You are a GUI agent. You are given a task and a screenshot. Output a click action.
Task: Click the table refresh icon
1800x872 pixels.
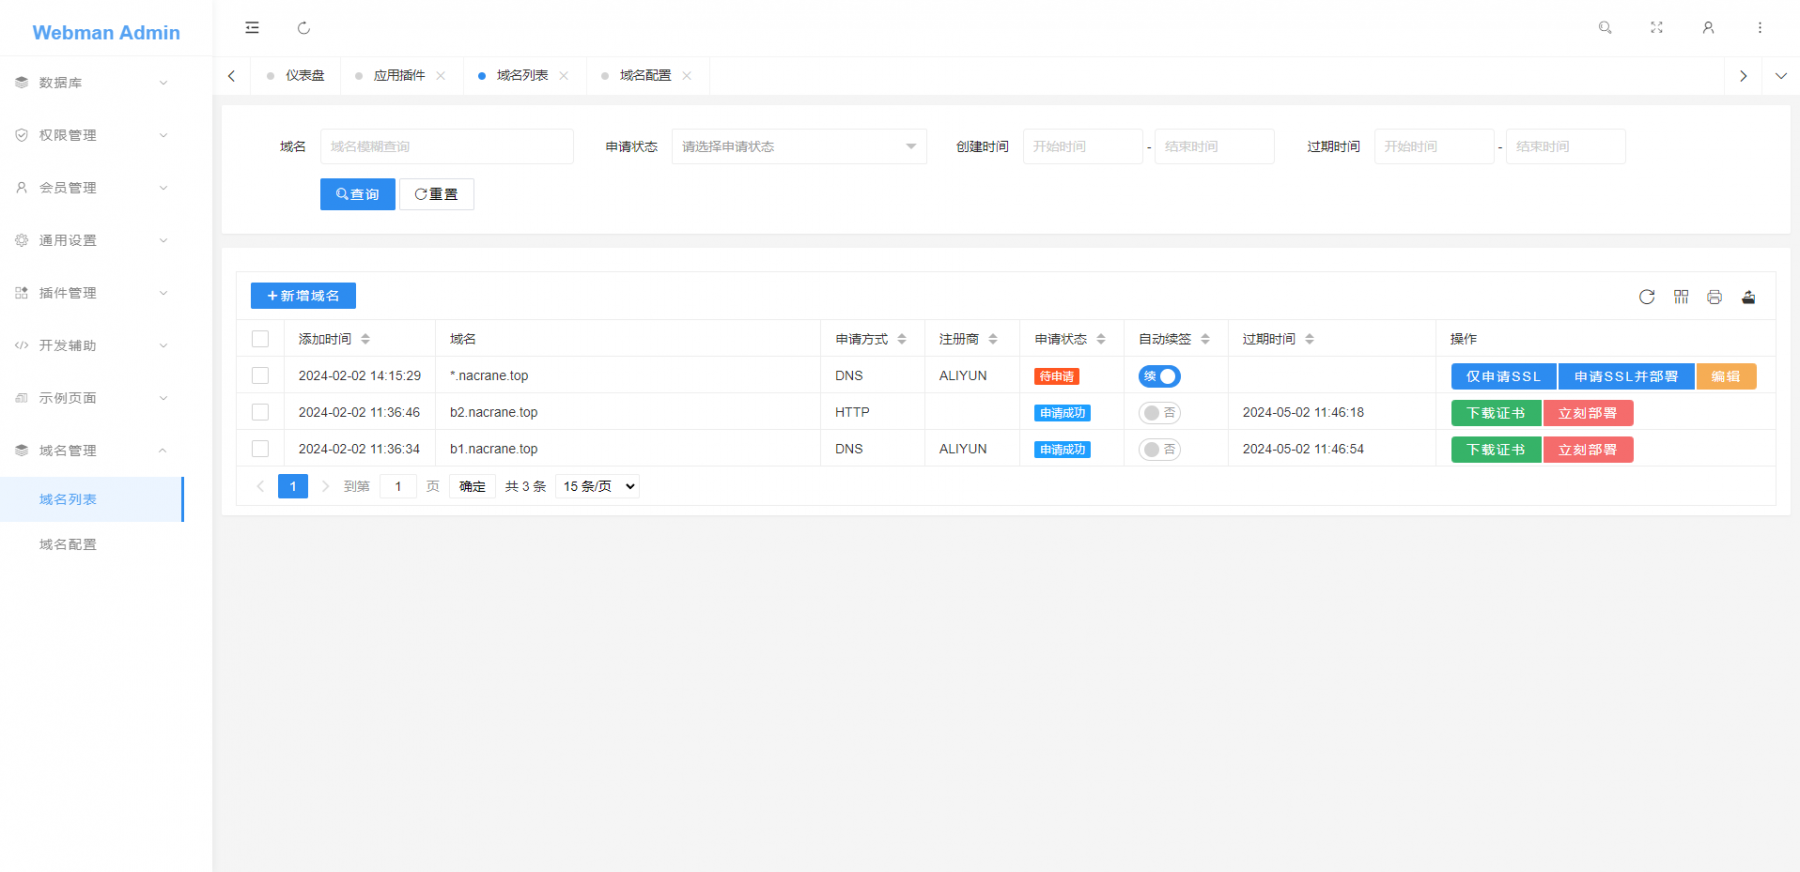click(1647, 297)
